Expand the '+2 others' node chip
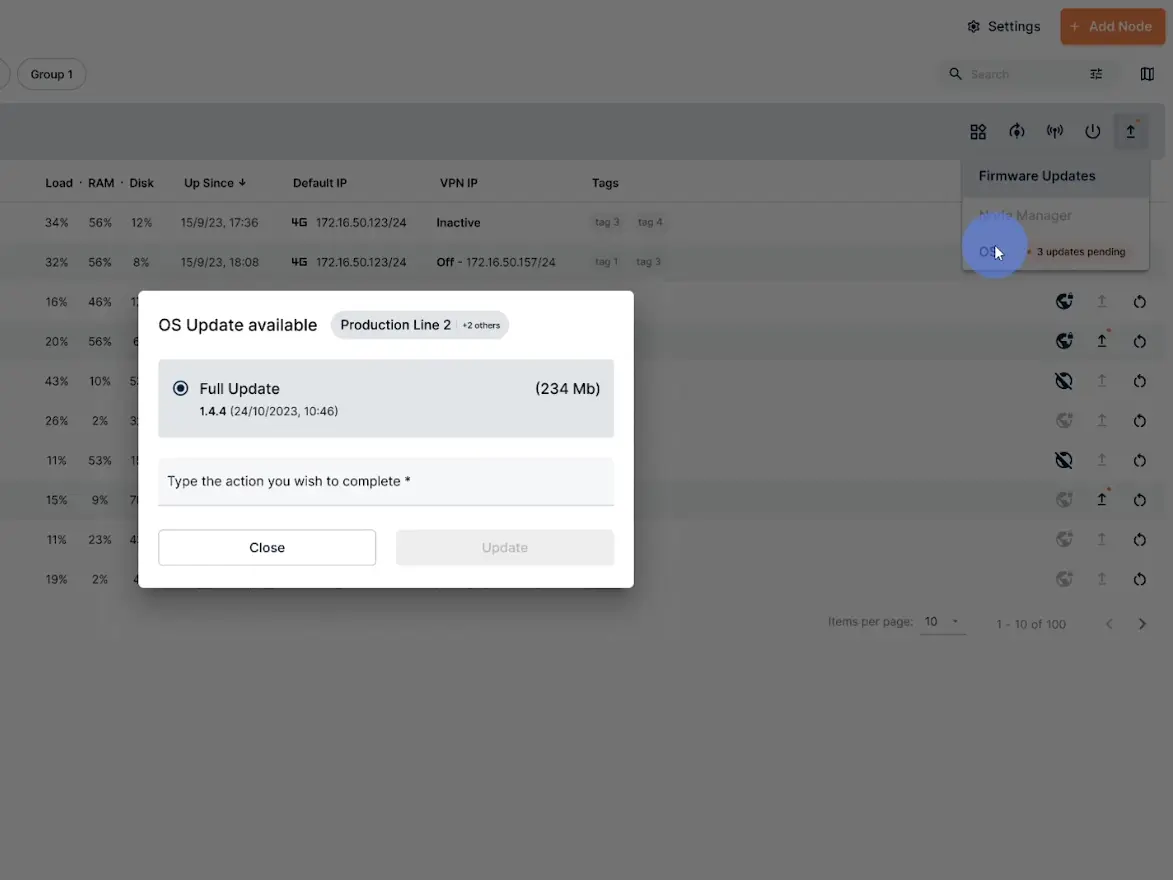 [481, 325]
